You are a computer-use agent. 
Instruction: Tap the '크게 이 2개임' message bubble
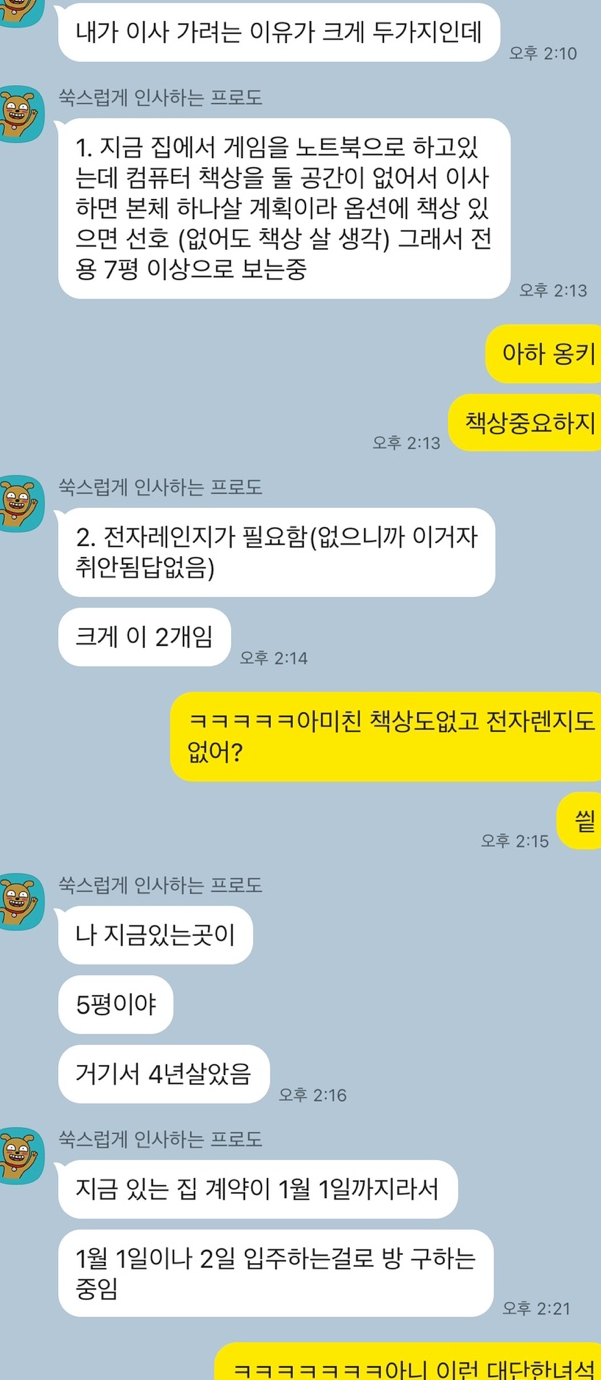[x=144, y=637]
